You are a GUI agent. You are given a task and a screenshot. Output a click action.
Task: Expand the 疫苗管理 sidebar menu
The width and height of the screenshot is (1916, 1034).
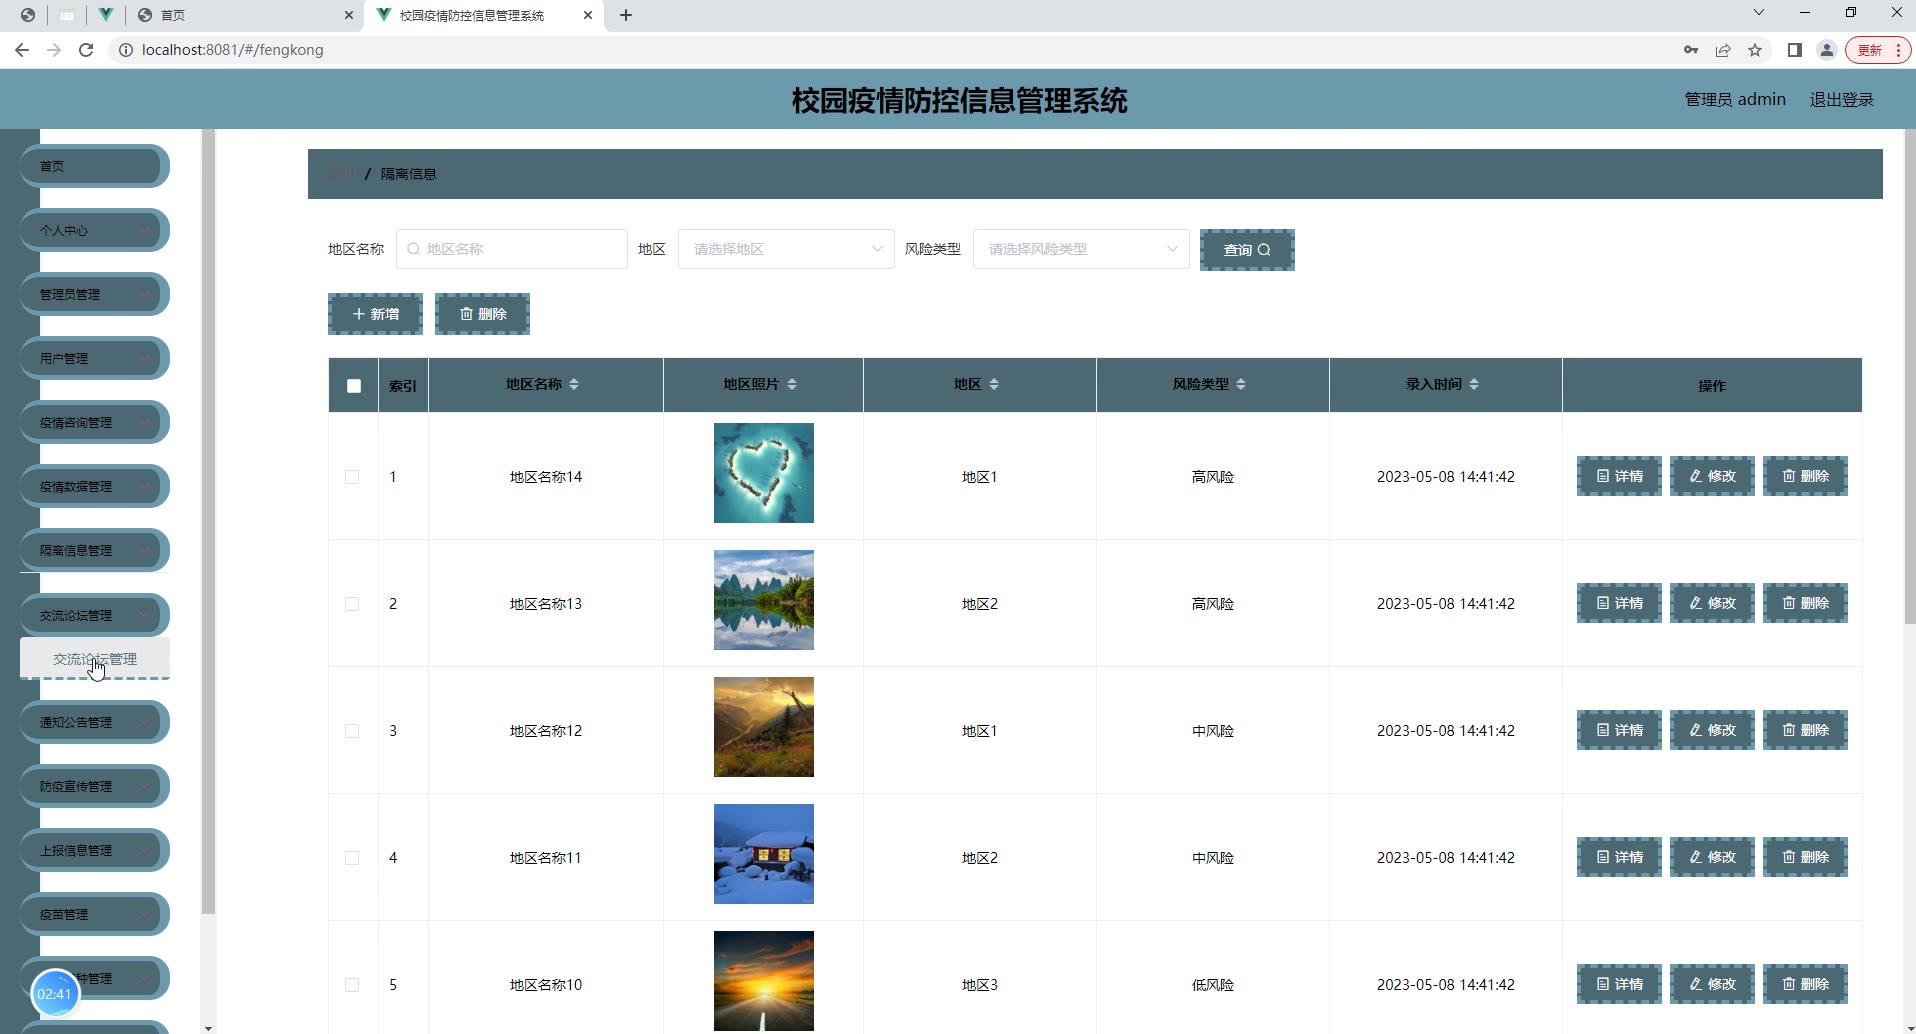94,914
